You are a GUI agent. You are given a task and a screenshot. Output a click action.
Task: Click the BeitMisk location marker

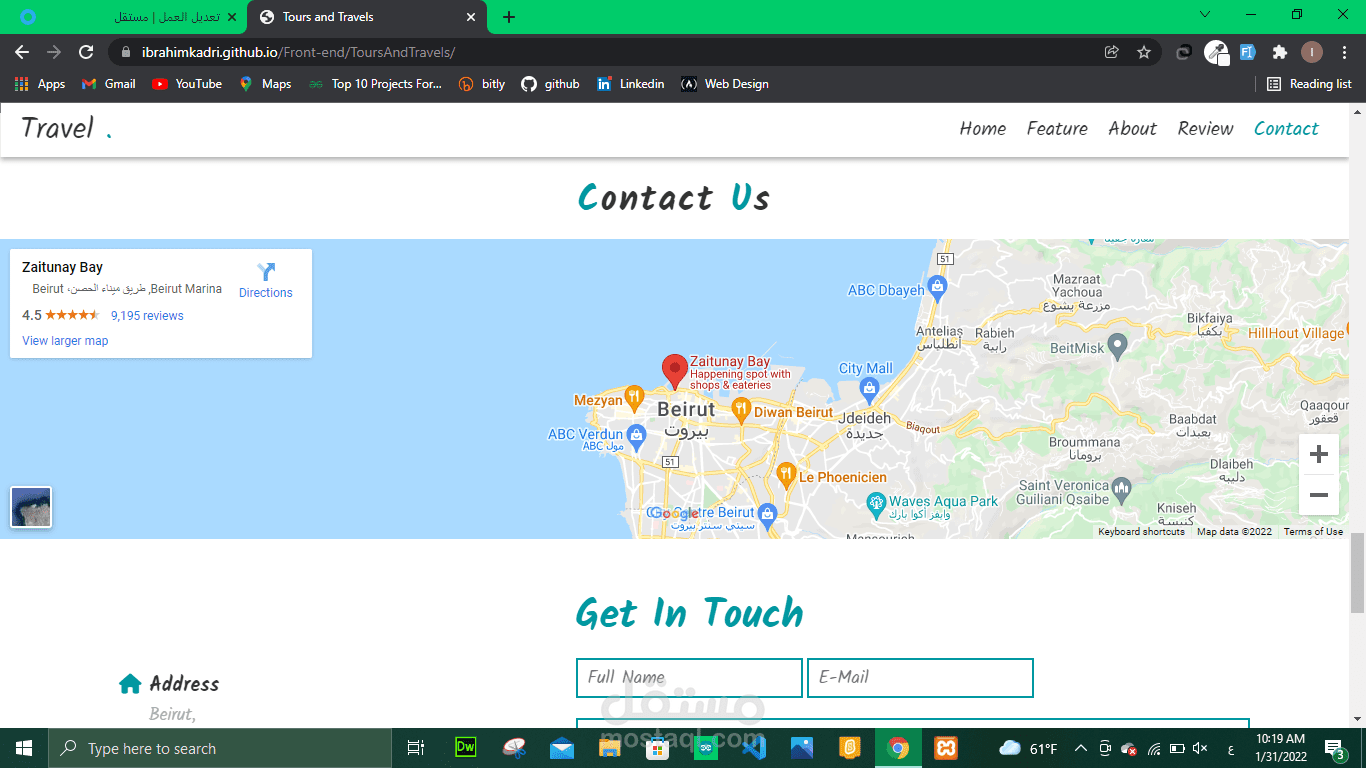point(1118,347)
